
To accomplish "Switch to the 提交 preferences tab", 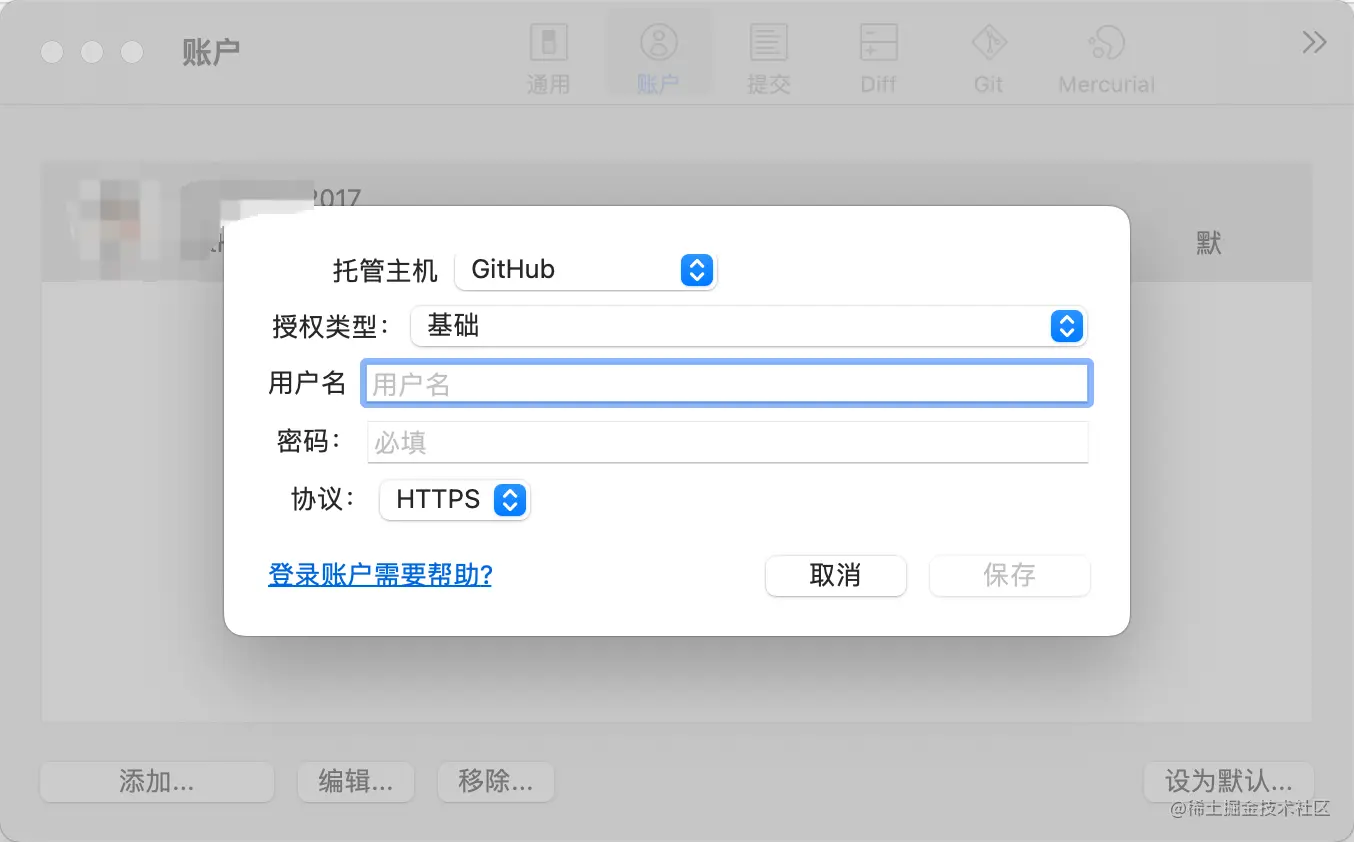I will [x=768, y=58].
